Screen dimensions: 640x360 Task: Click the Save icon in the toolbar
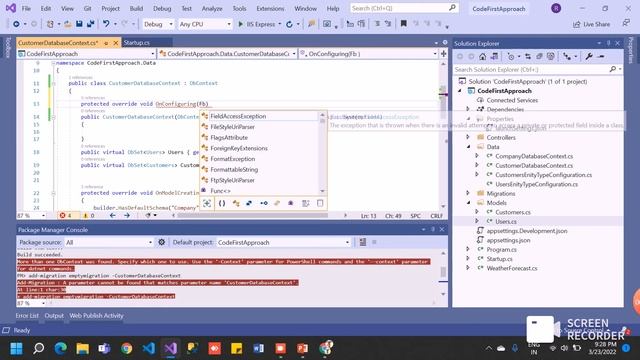[79, 24]
